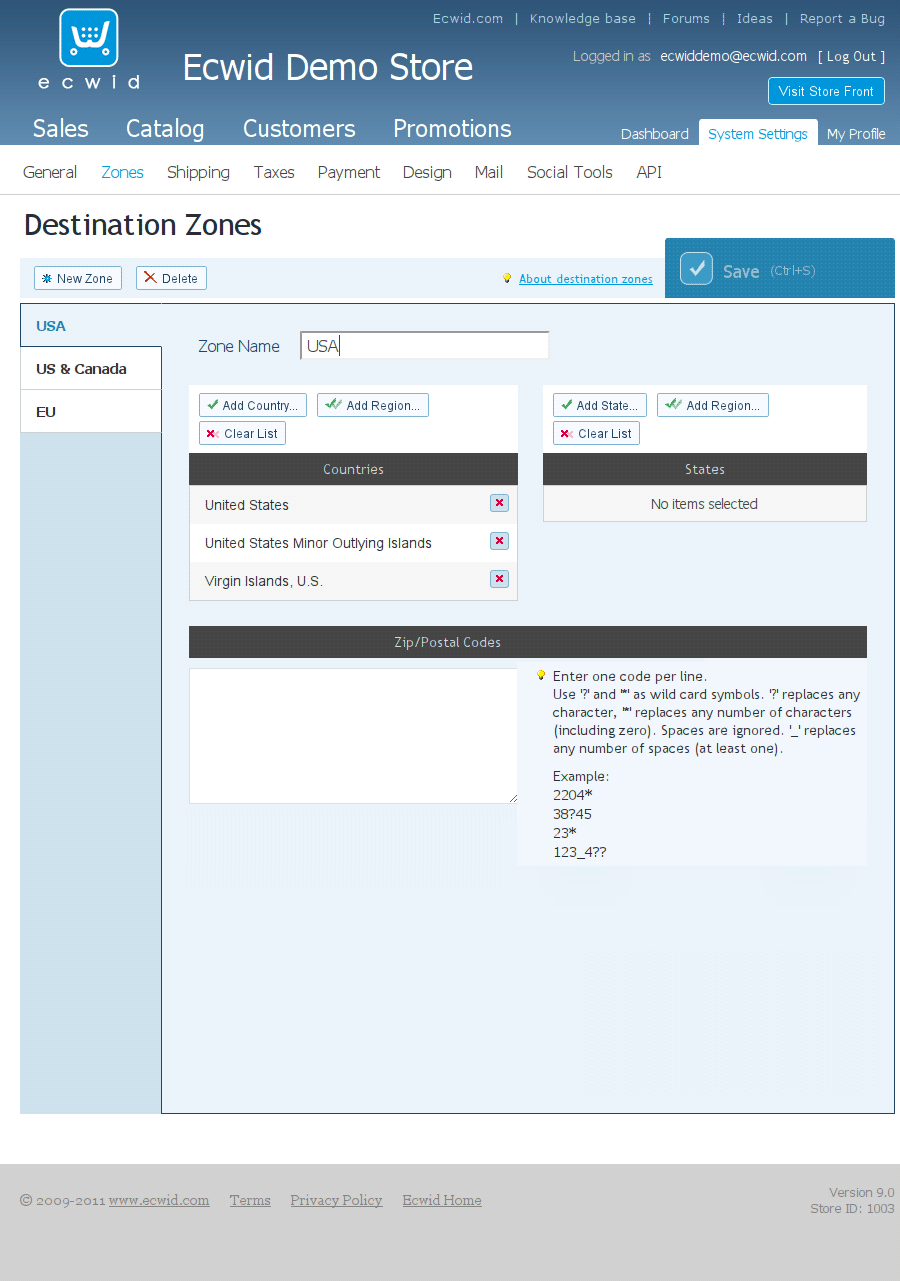Viewport: 900px width, 1281px height.
Task: Open Payment settings submenu
Action: 349,172
